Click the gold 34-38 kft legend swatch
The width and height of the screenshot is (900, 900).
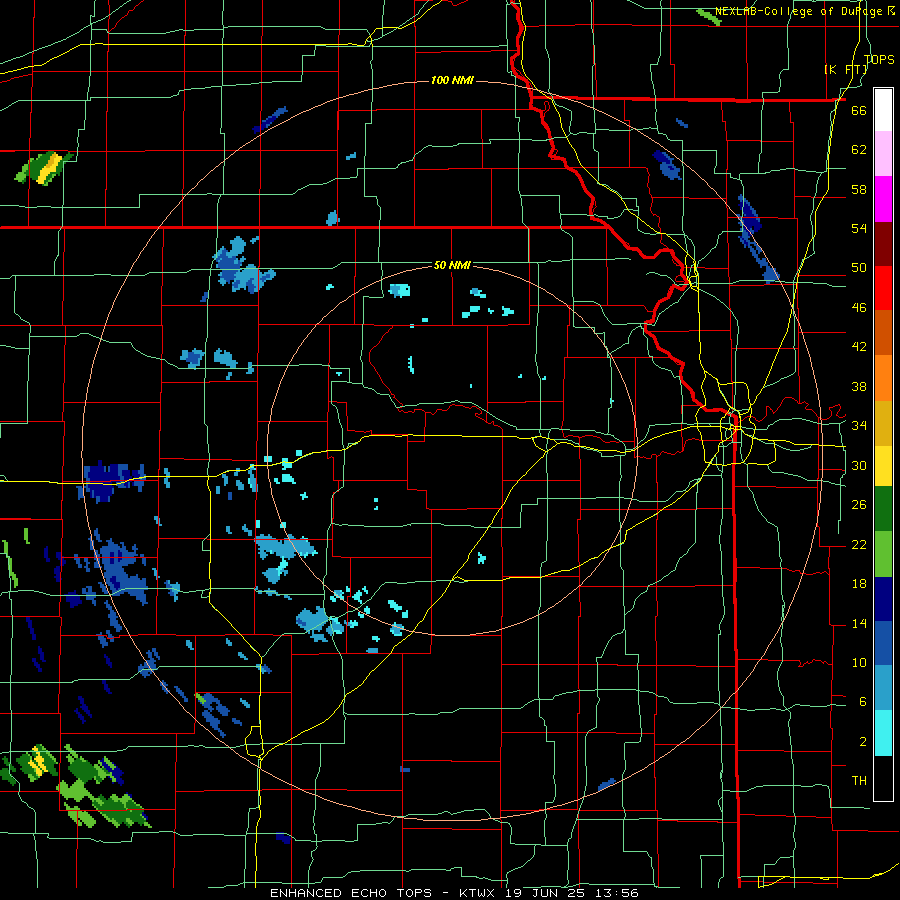coord(883,423)
